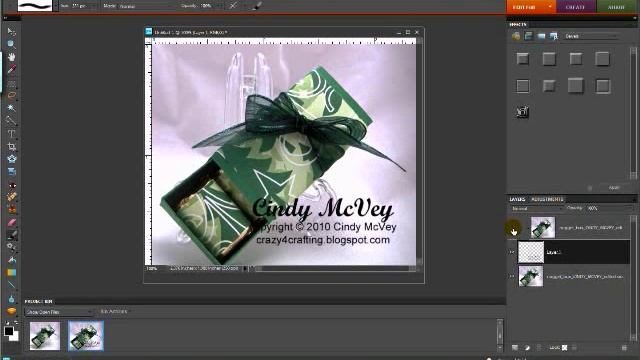Click the Delete Layer trash icon
Screen dimensions: 640x360
[x=624, y=348]
